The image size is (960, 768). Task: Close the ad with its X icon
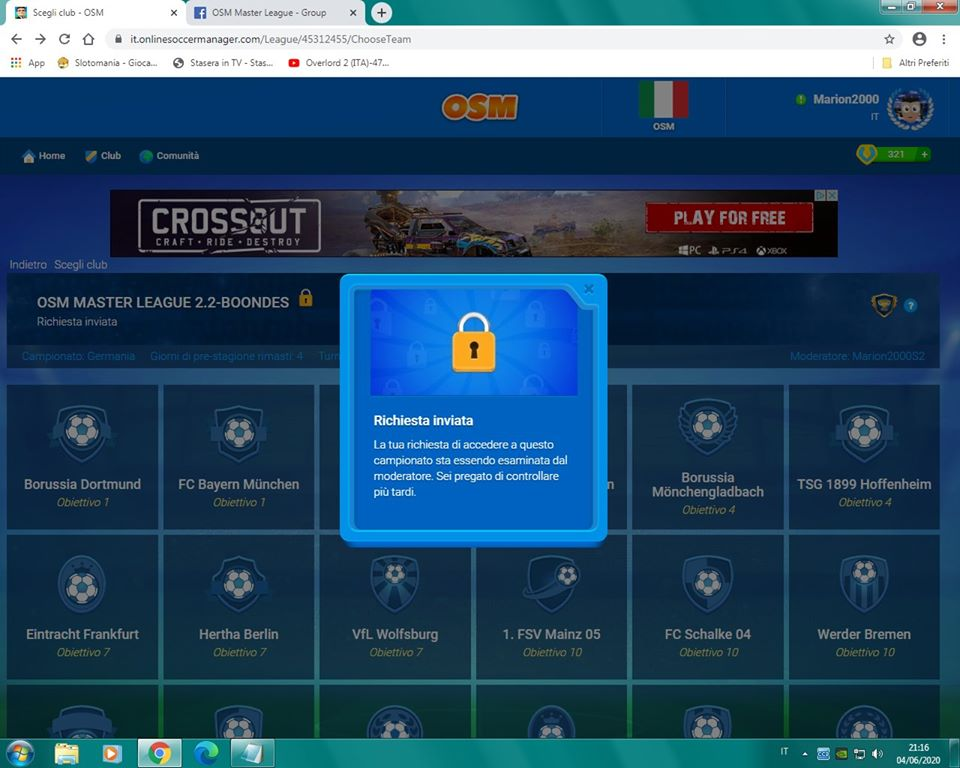click(x=832, y=195)
